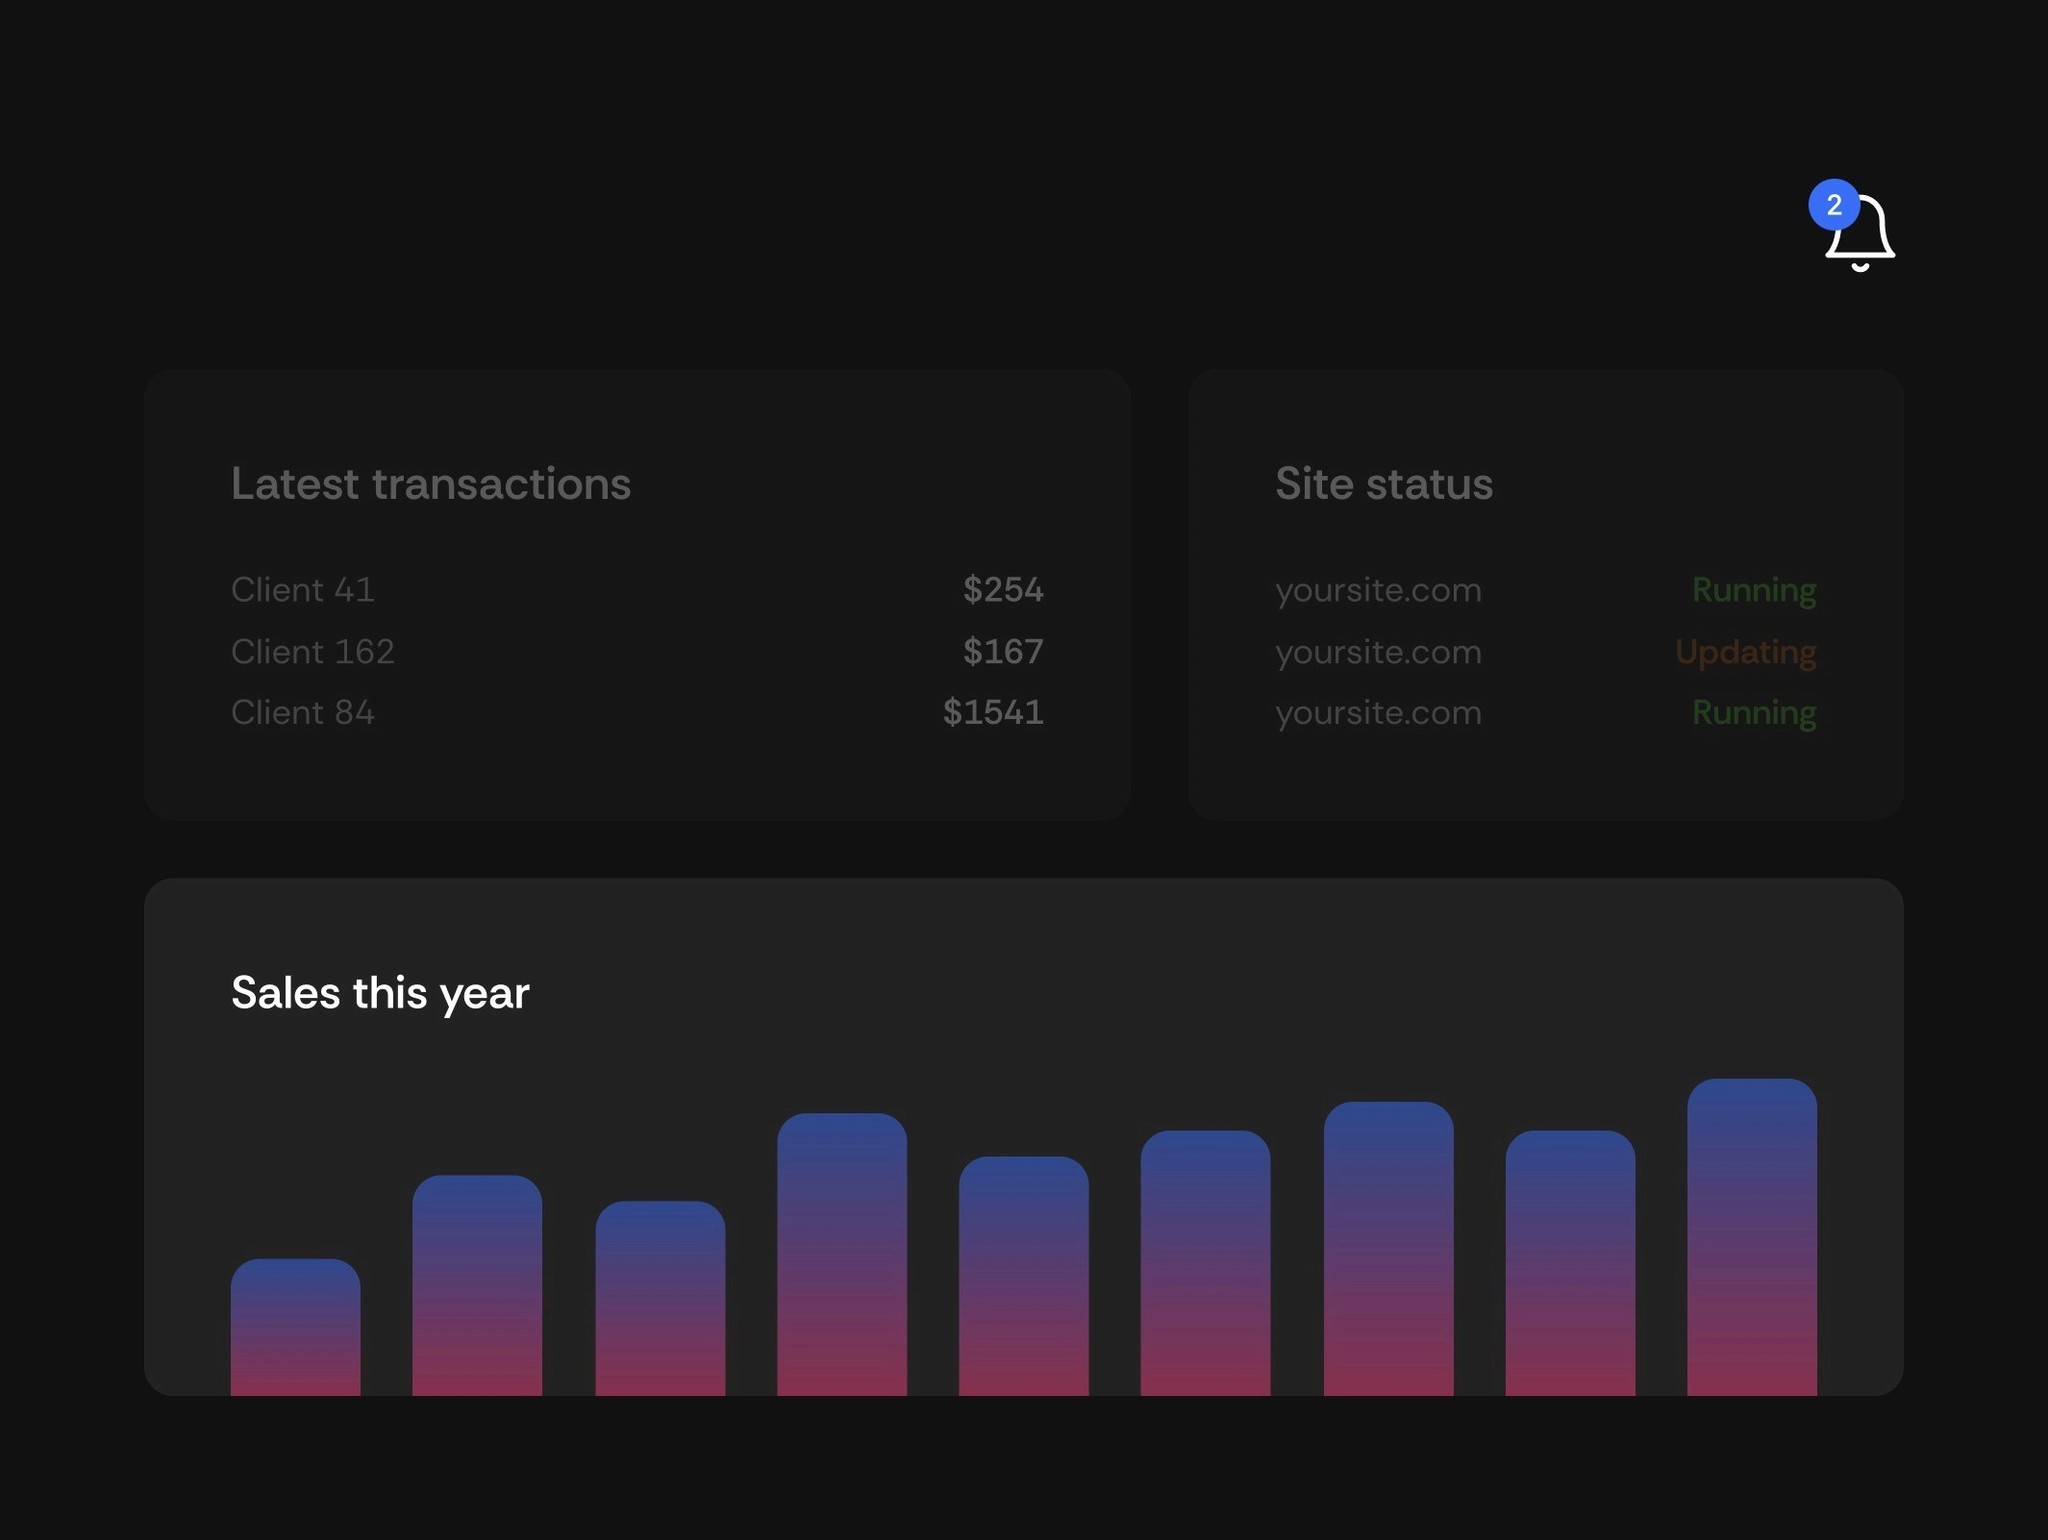The image size is (2048, 1540).
Task: Select the fourth bar in the sales chart
Action: [840, 1250]
